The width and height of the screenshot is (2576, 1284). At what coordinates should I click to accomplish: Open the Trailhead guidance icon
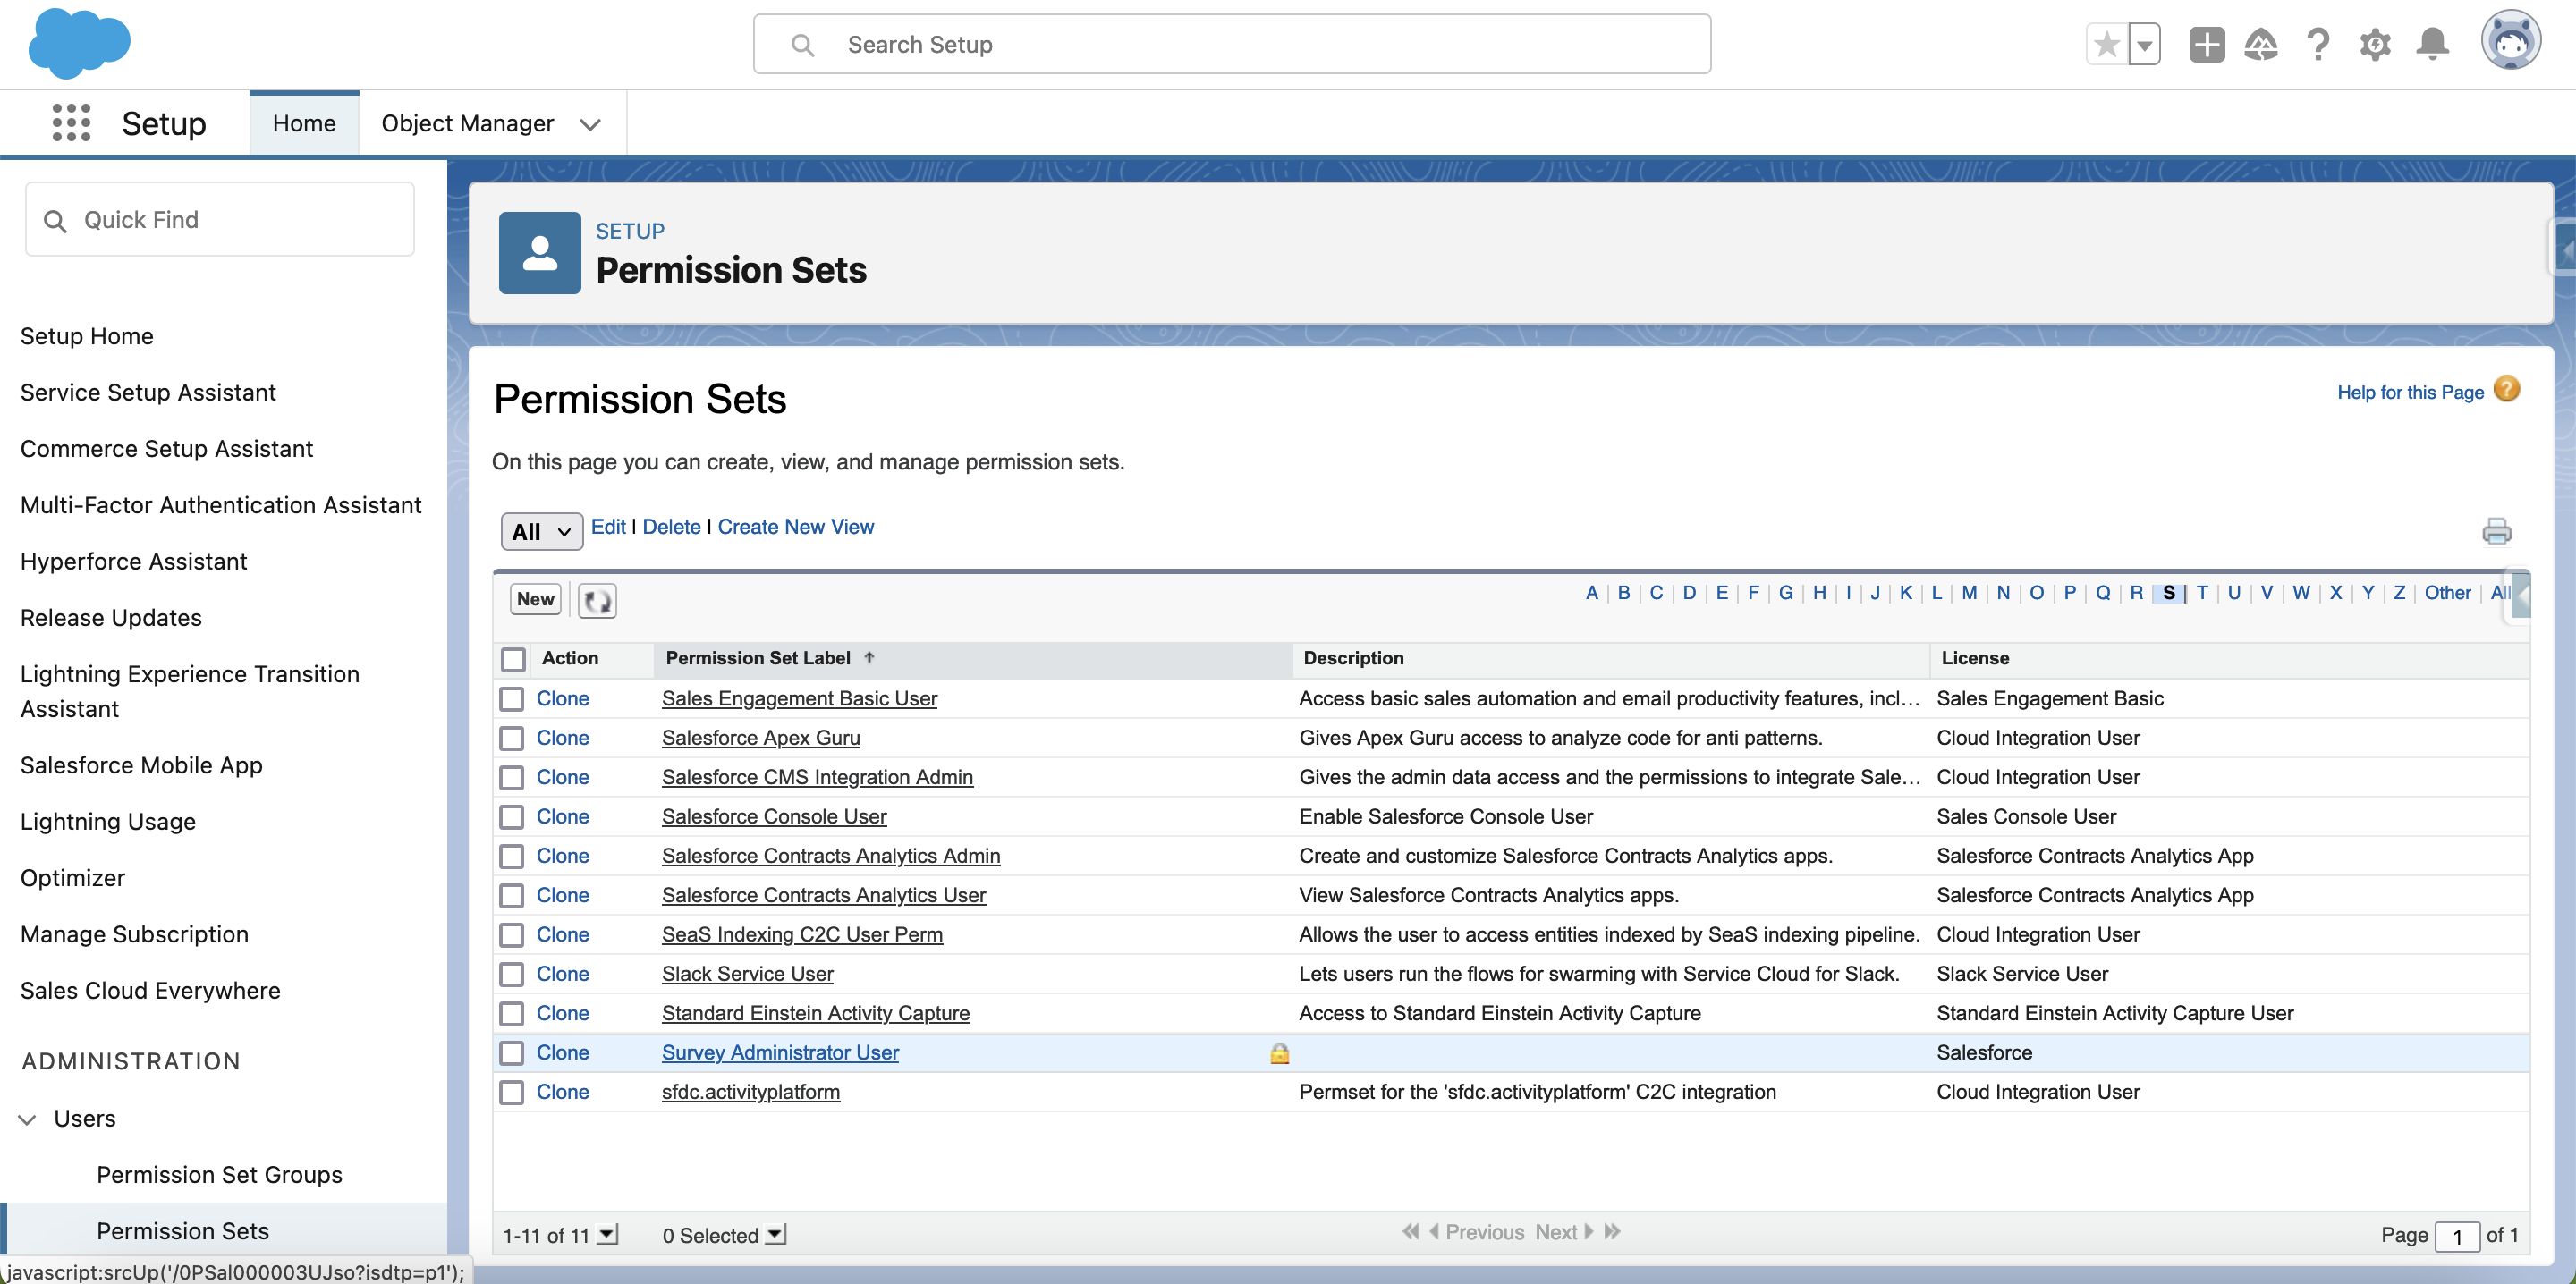(x=2261, y=44)
